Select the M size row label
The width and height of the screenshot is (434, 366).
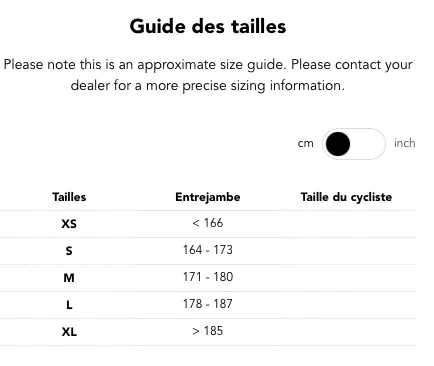pyautogui.click(x=69, y=278)
